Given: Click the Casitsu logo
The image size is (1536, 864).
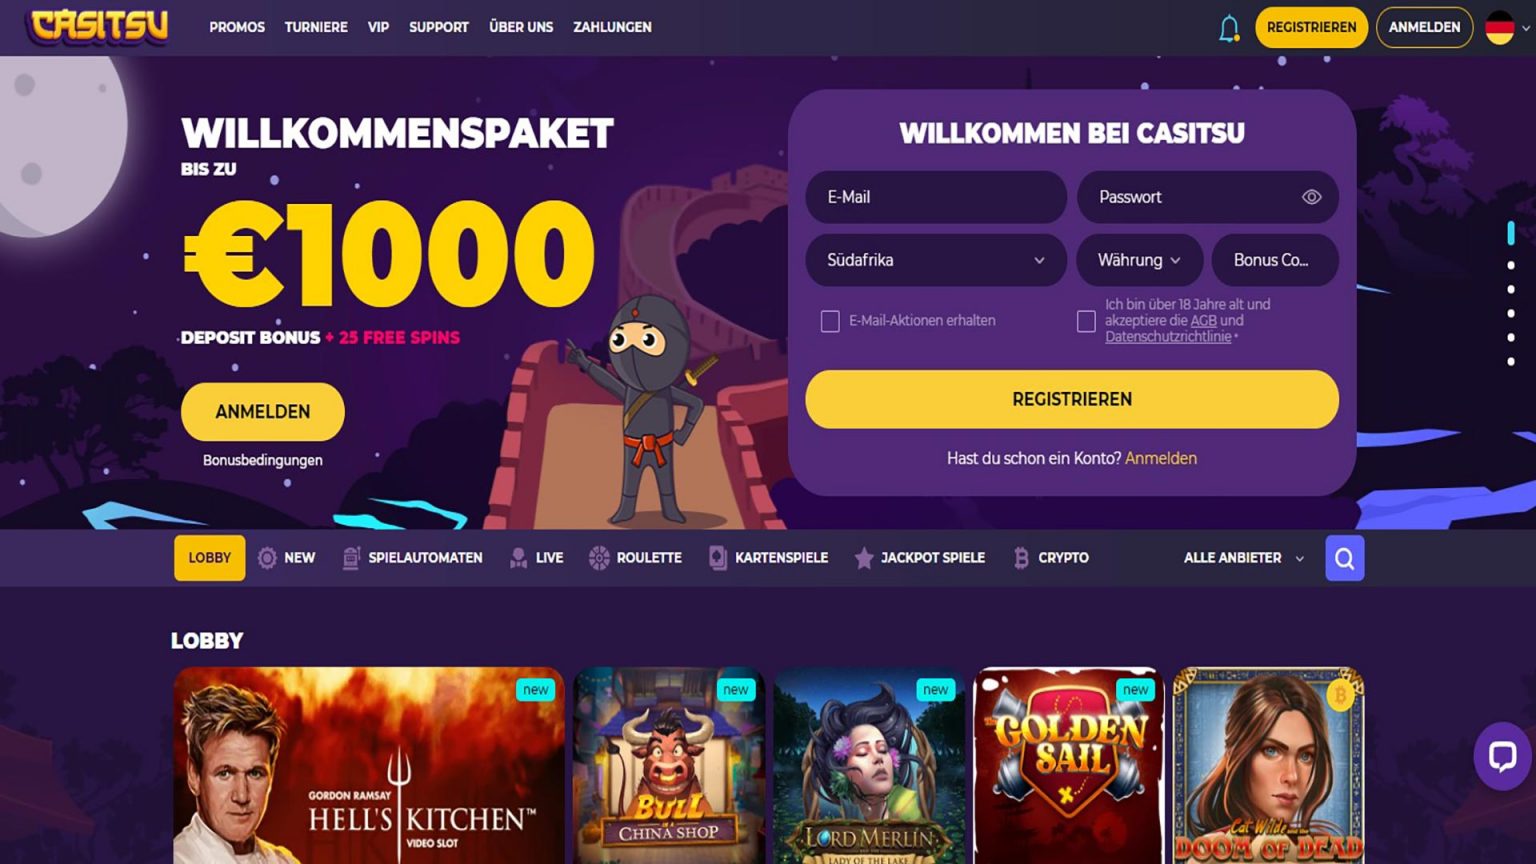Looking at the screenshot, I should (x=100, y=27).
